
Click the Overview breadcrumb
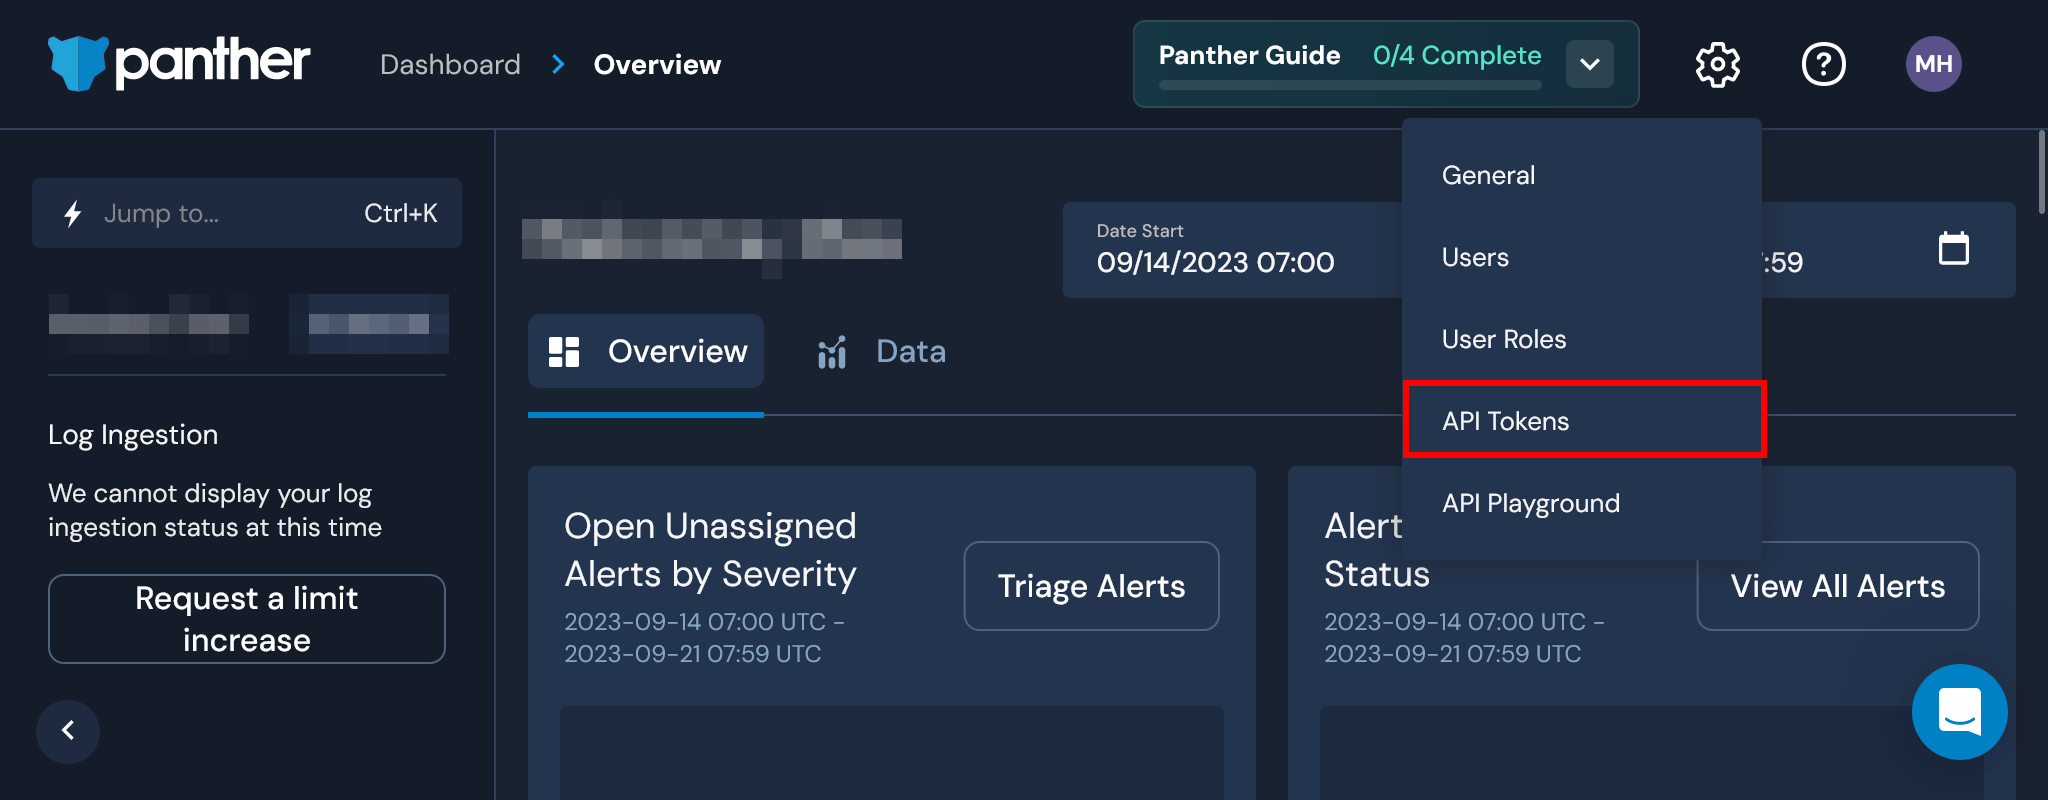657,65
